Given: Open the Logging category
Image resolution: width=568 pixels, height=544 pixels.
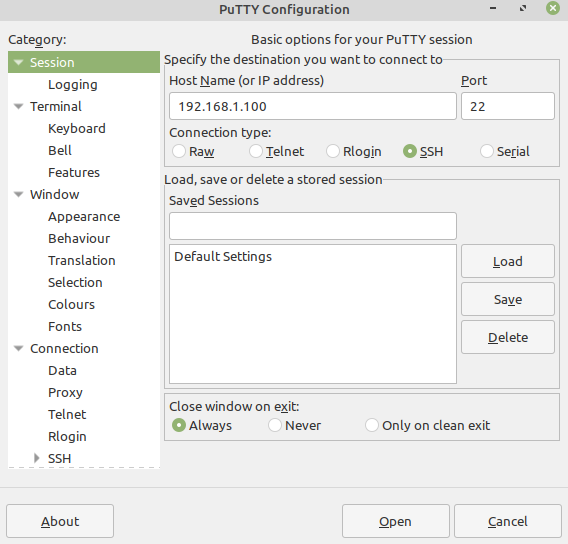Looking at the screenshot, I should click(73, 84).
